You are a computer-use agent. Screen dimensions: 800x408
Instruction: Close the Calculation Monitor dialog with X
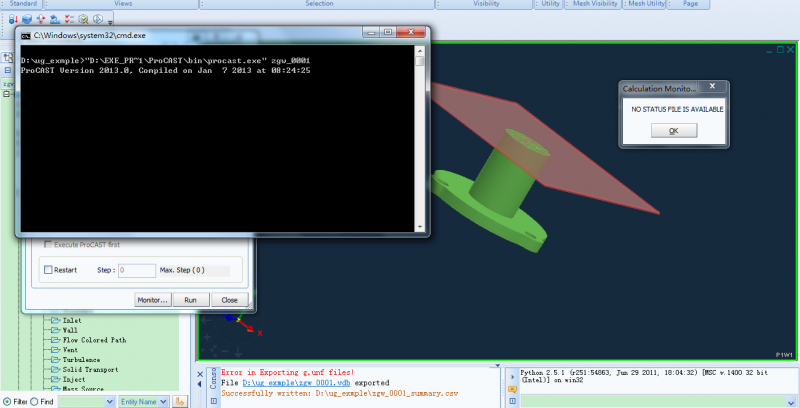click(x=713, y=86)
